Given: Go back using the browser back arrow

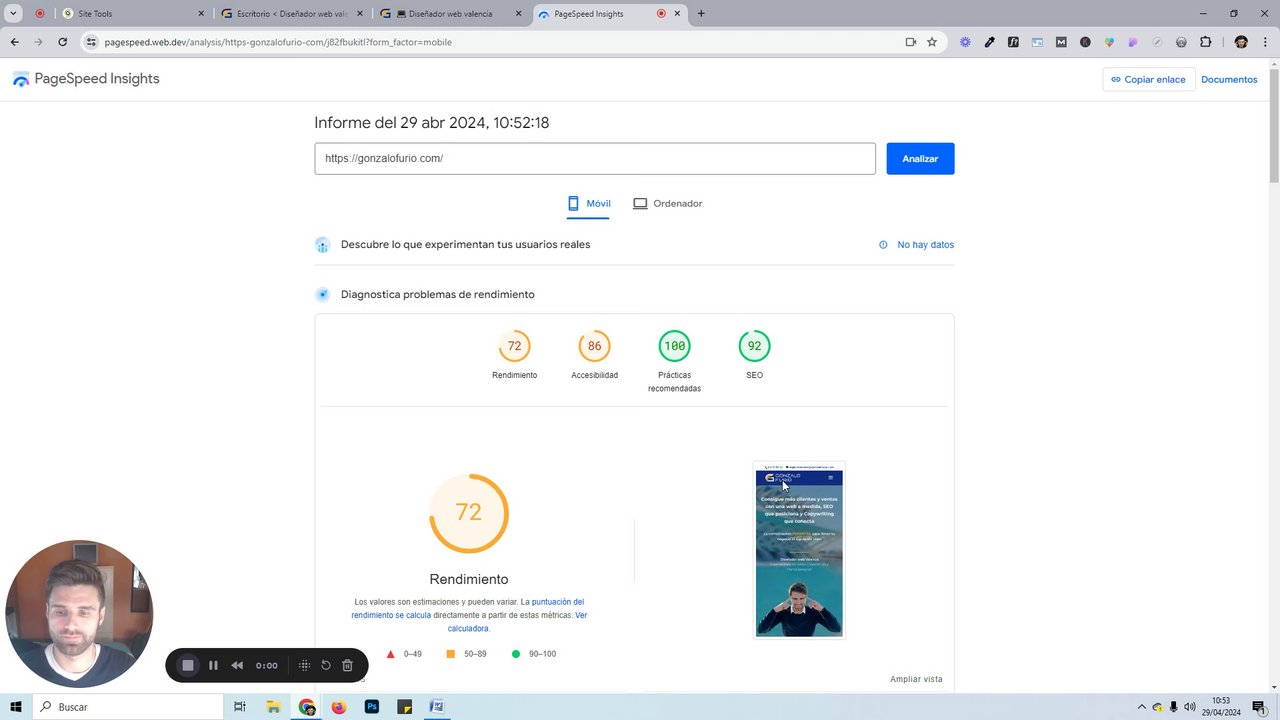Looking at the screenshot, I should (14, 42).
